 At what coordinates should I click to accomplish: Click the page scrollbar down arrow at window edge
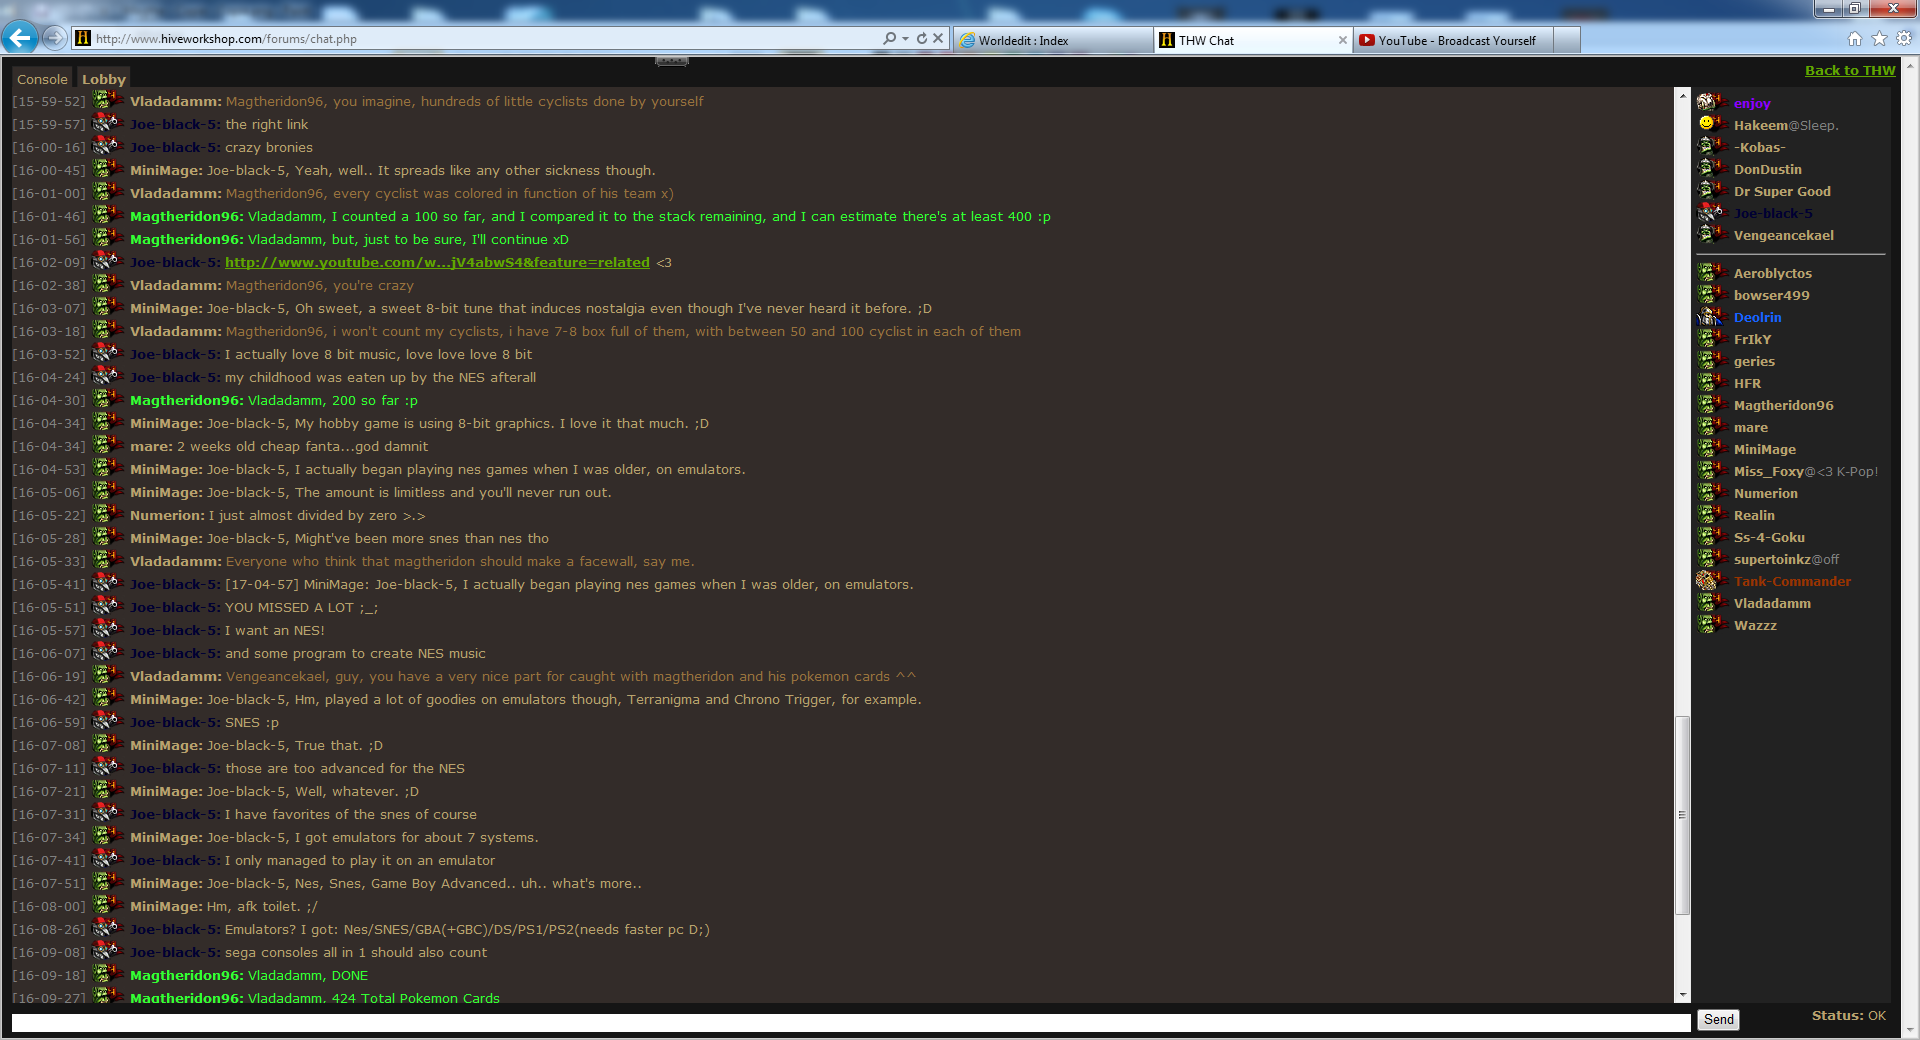(x=1911, y=1029)
